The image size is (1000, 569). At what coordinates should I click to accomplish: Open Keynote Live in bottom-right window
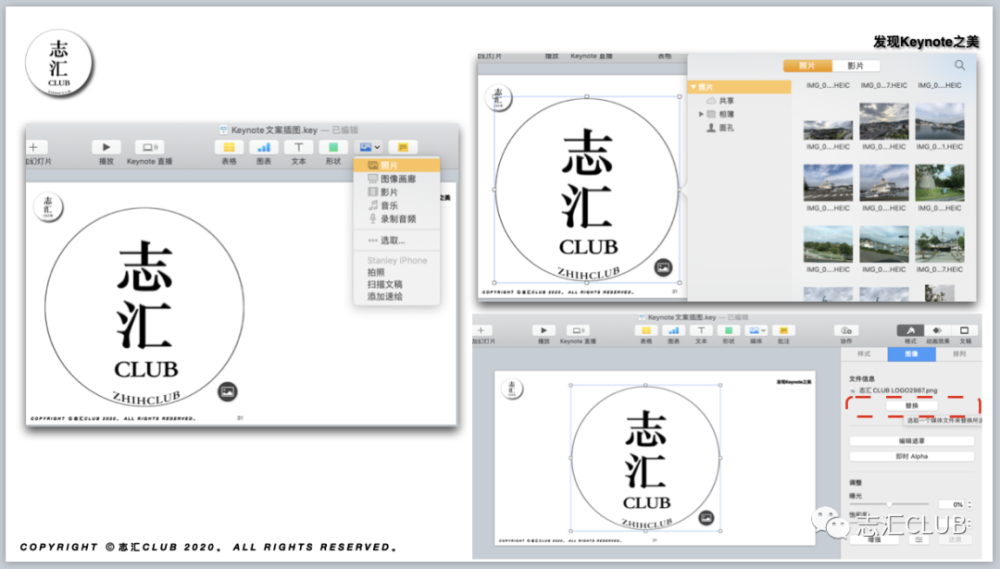pyautogui.click(x=578, y=330)
